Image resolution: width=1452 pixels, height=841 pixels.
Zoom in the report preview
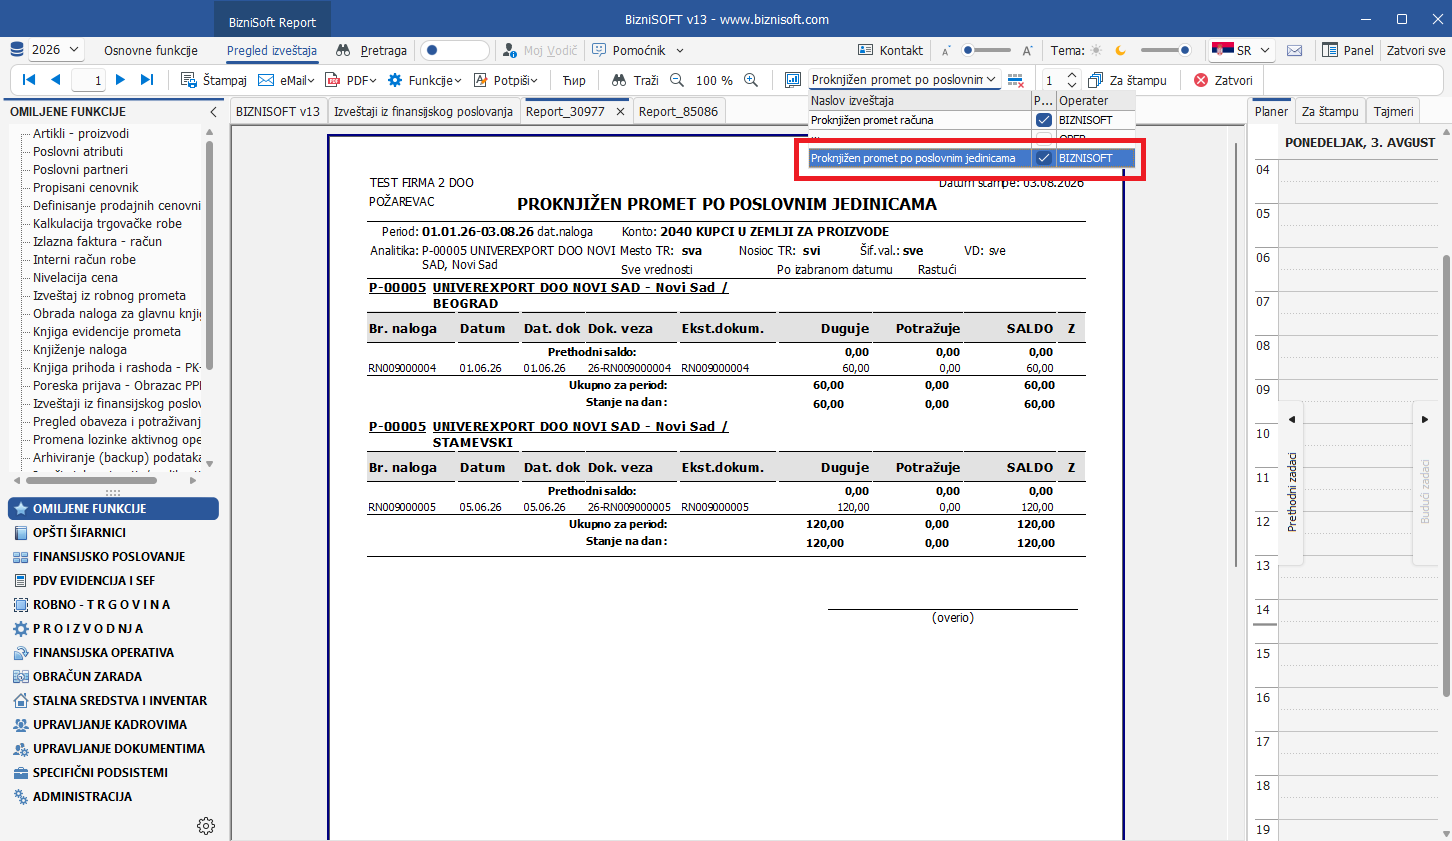point(751,80)
